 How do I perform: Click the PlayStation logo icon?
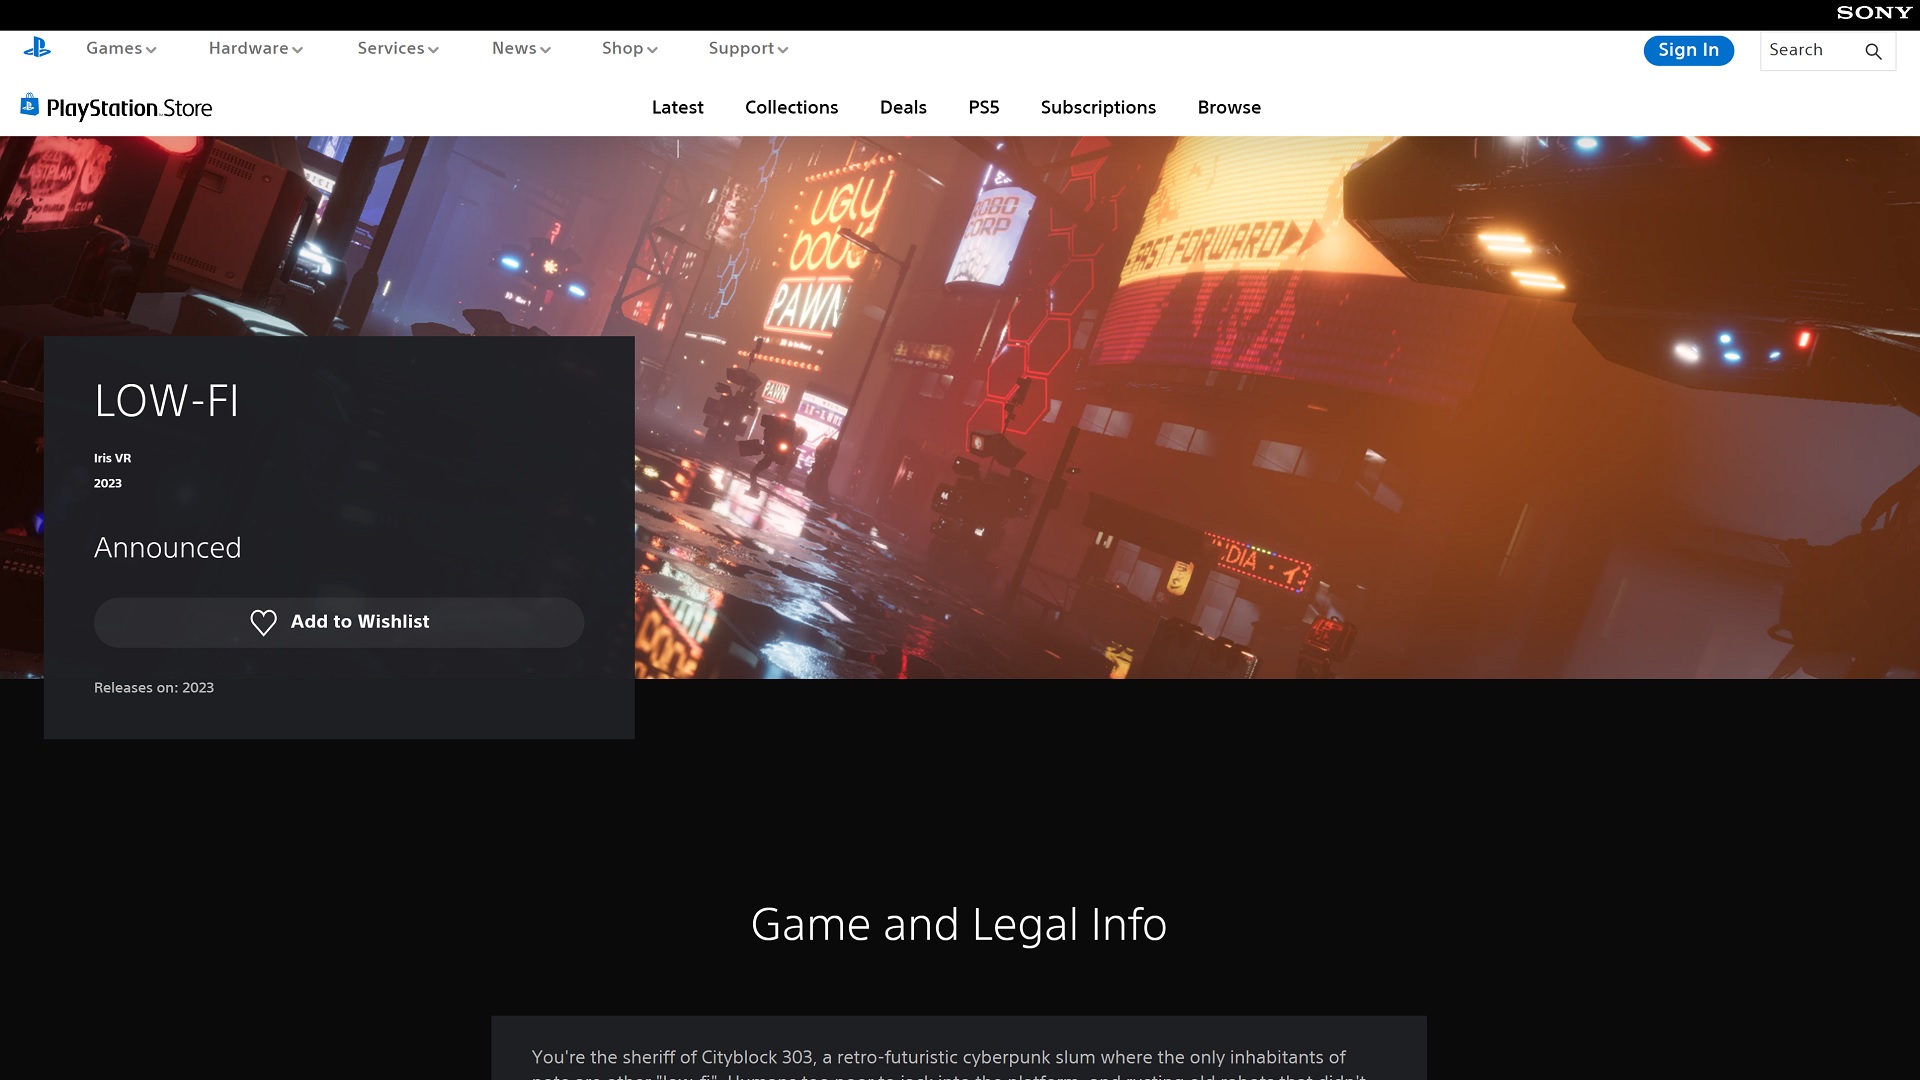[x=37, y=47]
